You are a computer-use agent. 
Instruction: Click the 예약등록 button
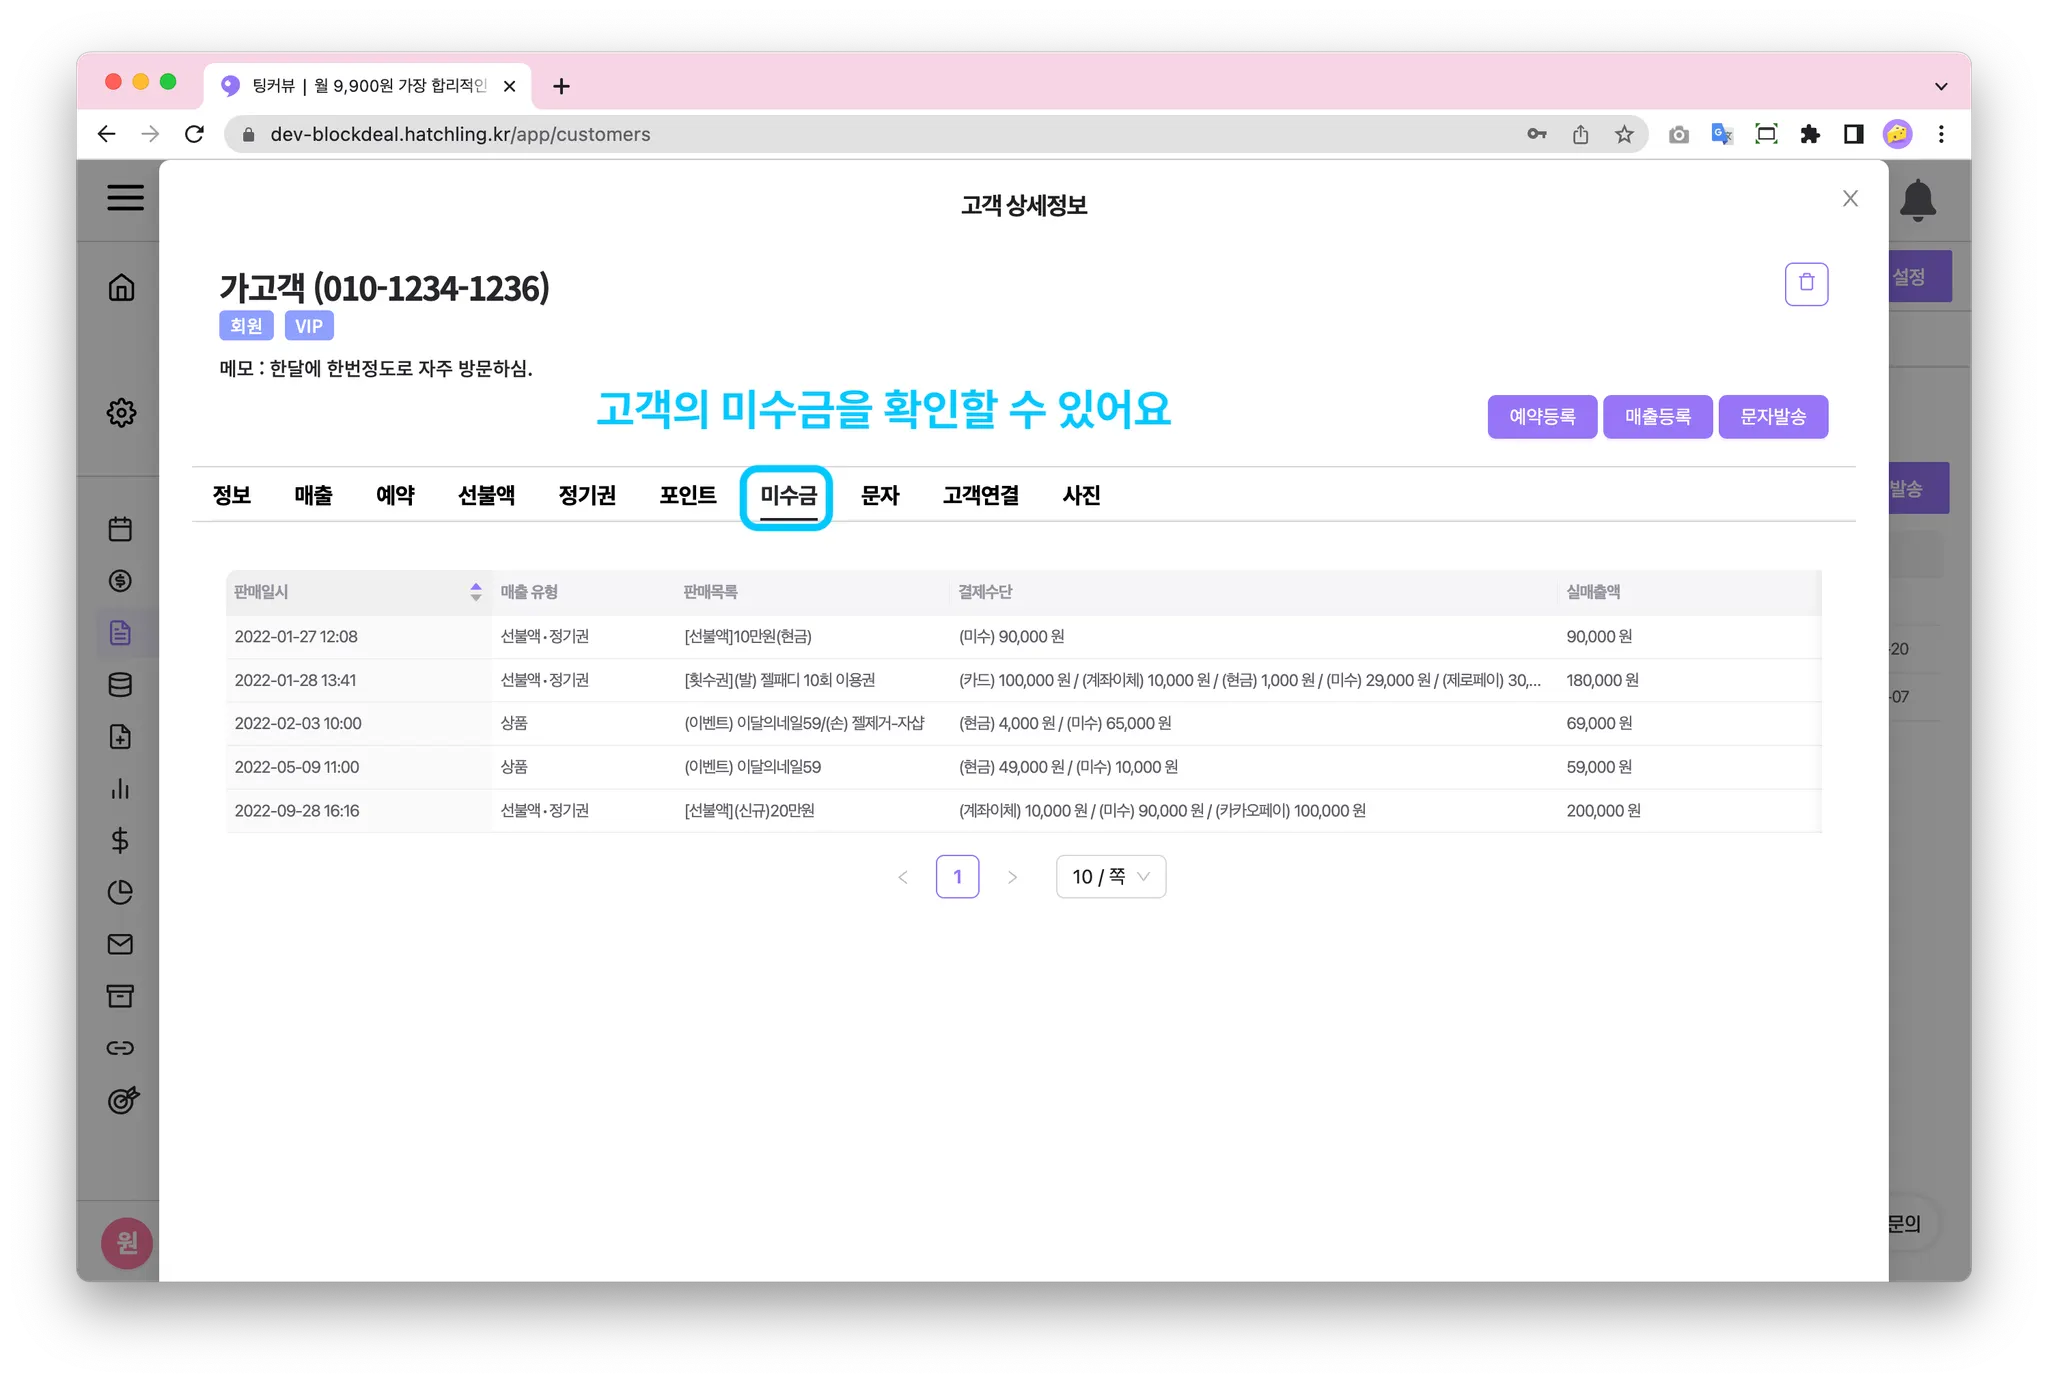1541,417
